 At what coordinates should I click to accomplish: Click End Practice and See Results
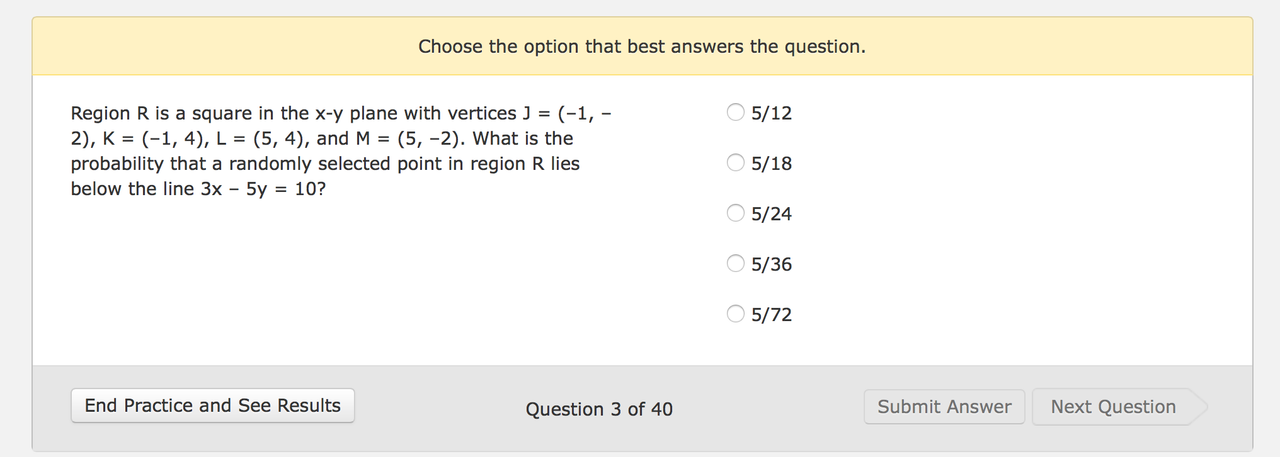pos(213,405)
